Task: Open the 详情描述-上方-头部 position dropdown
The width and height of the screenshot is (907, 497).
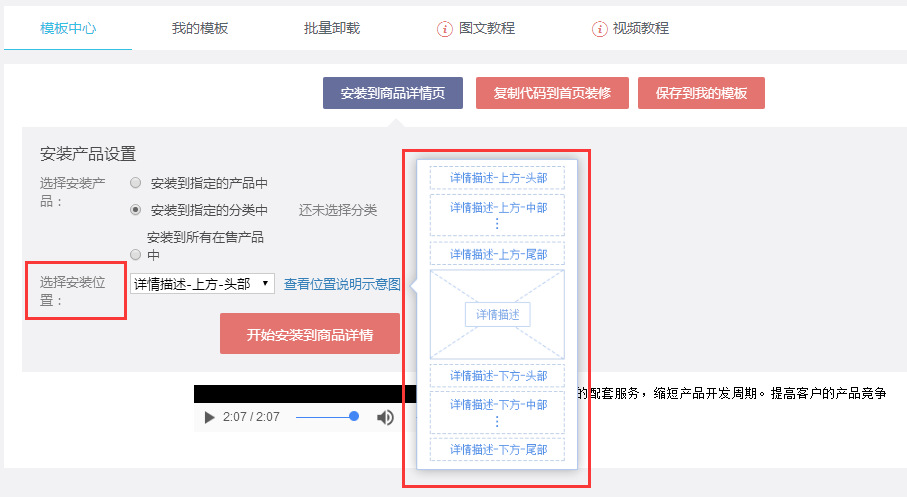Action: coord(202,284)
